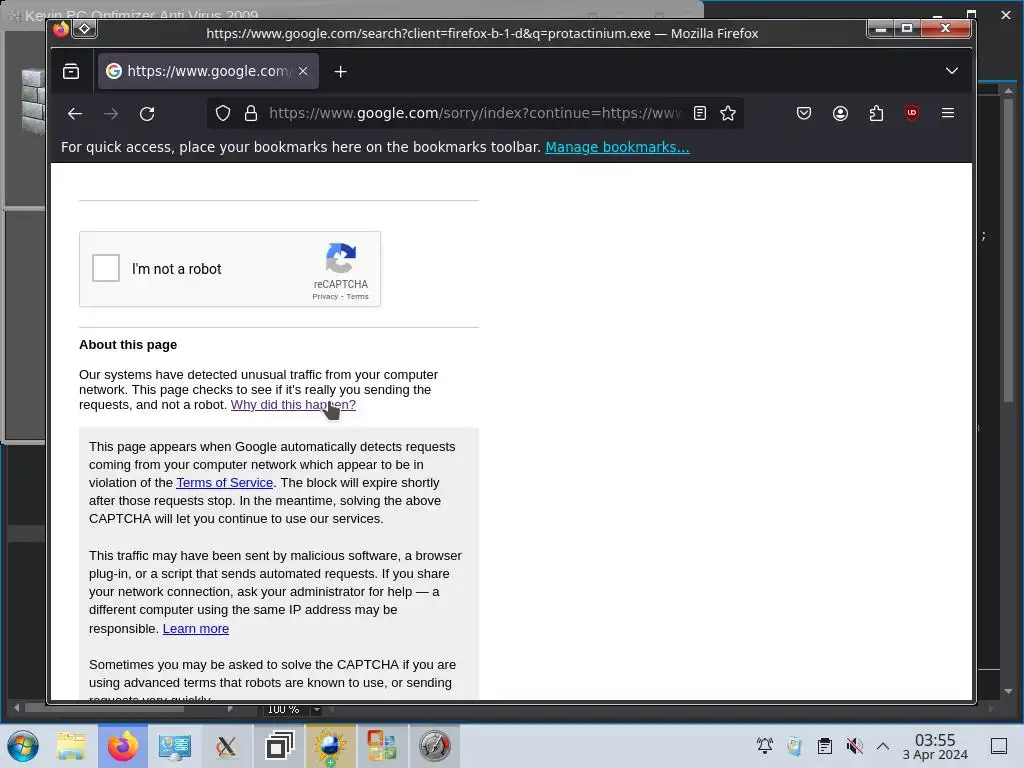Open Firefox View recent browsing icon
This screenshot has width=1024, height=768.
(71, 71)
